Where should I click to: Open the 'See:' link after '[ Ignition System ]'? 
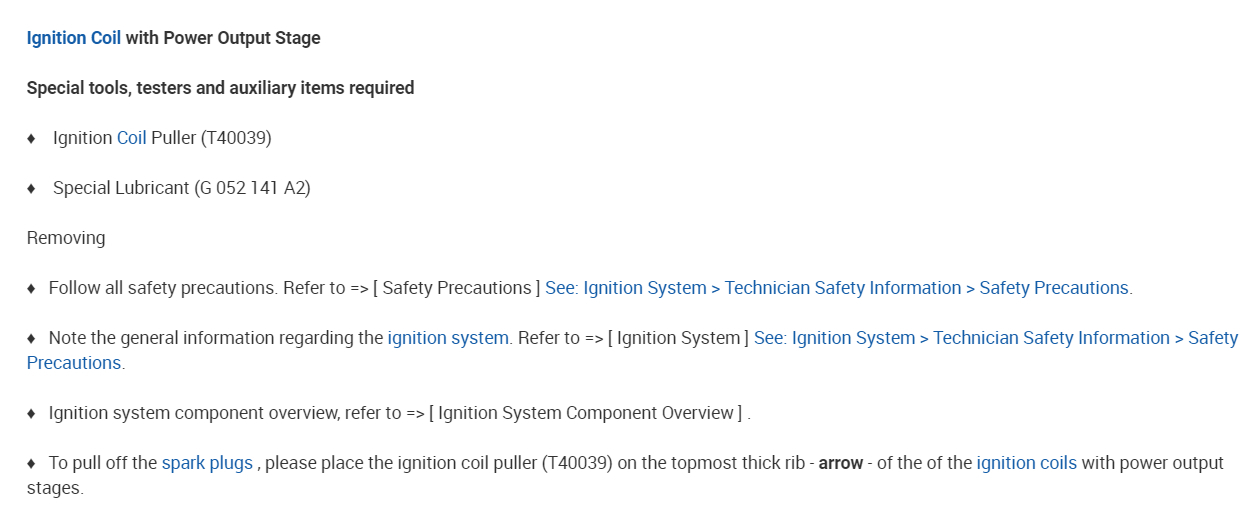[995, 338]
